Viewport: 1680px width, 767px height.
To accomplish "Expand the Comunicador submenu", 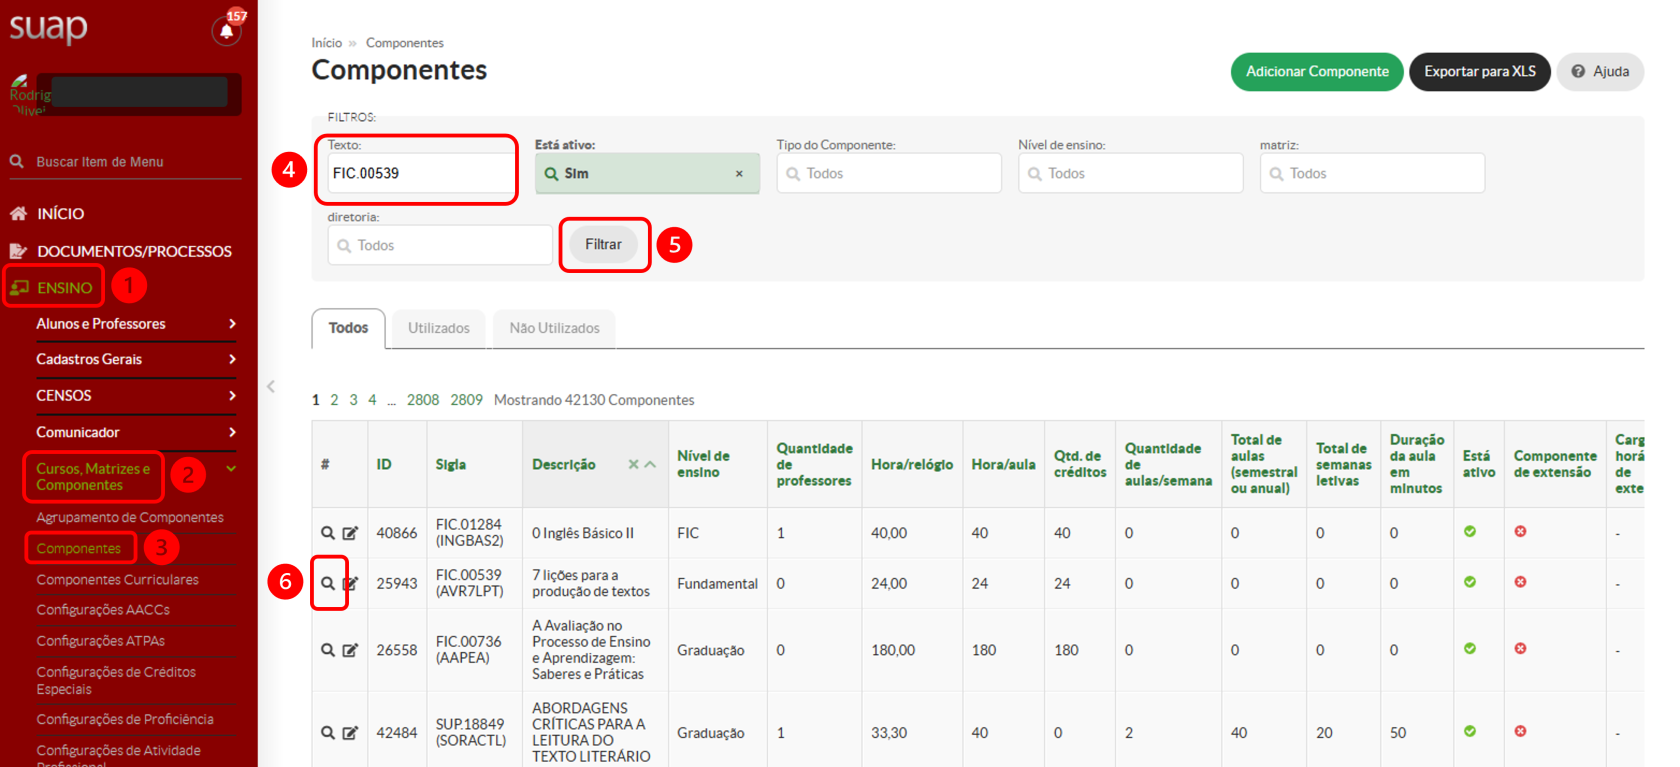I will 136,432.
